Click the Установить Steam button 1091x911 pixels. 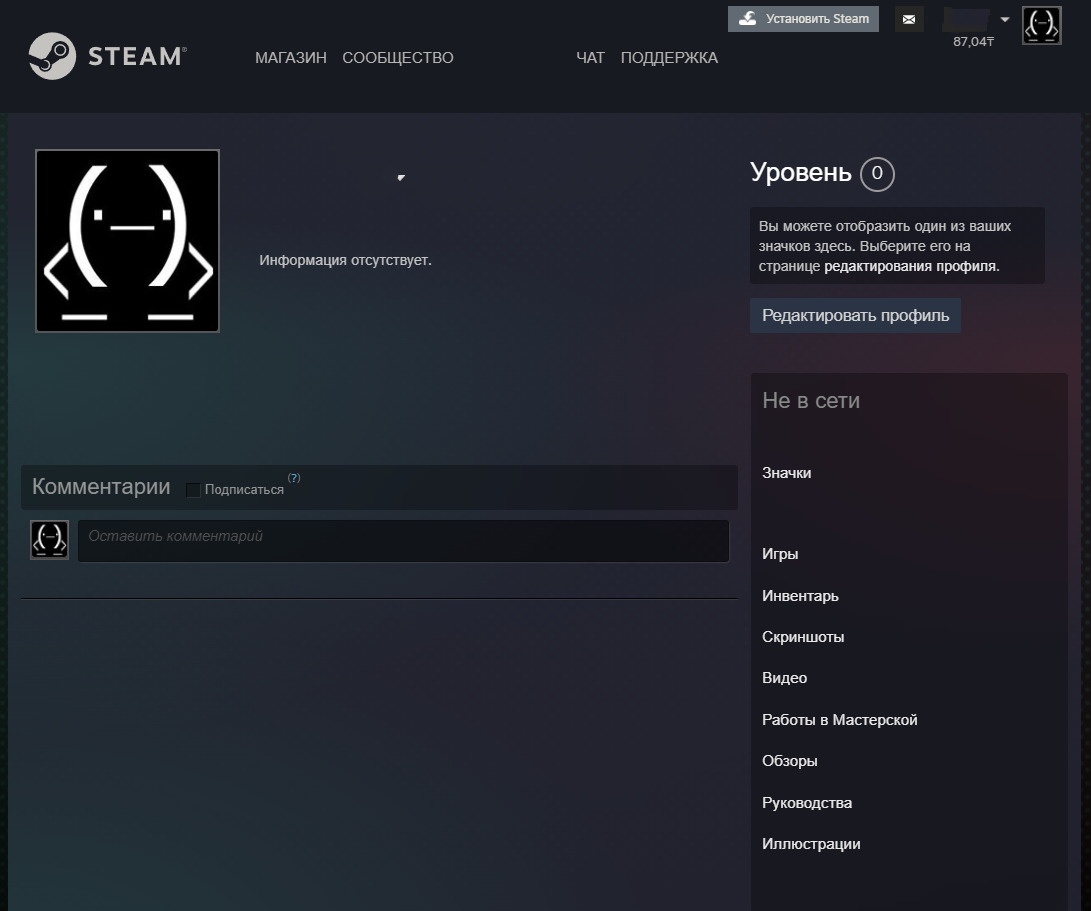pos(803,19)
